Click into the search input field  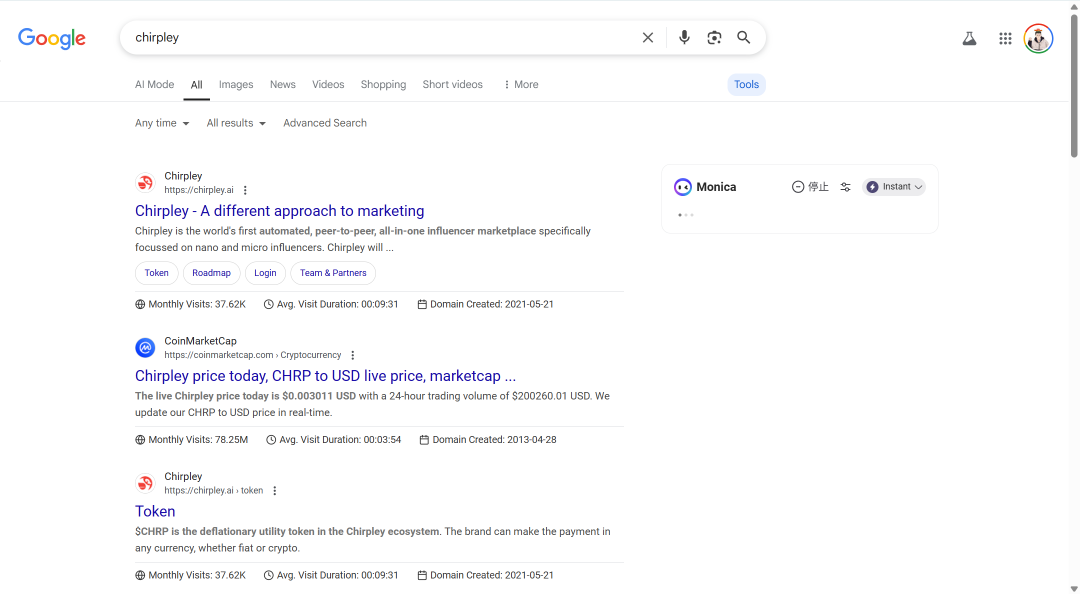382,38
